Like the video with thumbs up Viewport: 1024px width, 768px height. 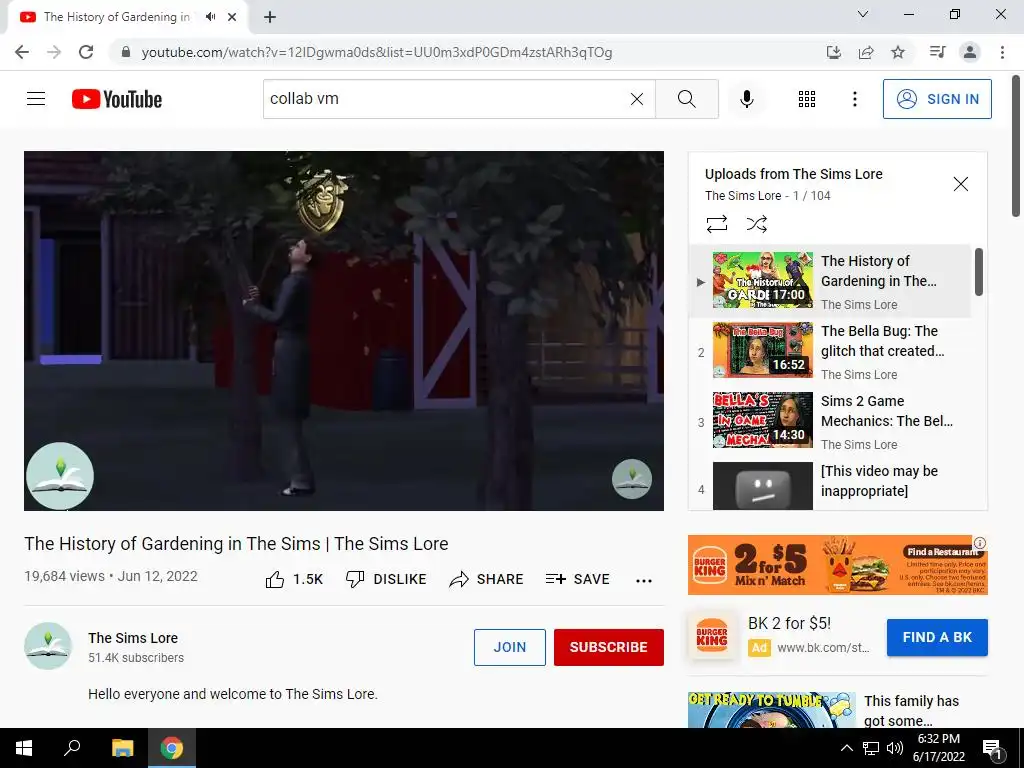tap(295, 579)
